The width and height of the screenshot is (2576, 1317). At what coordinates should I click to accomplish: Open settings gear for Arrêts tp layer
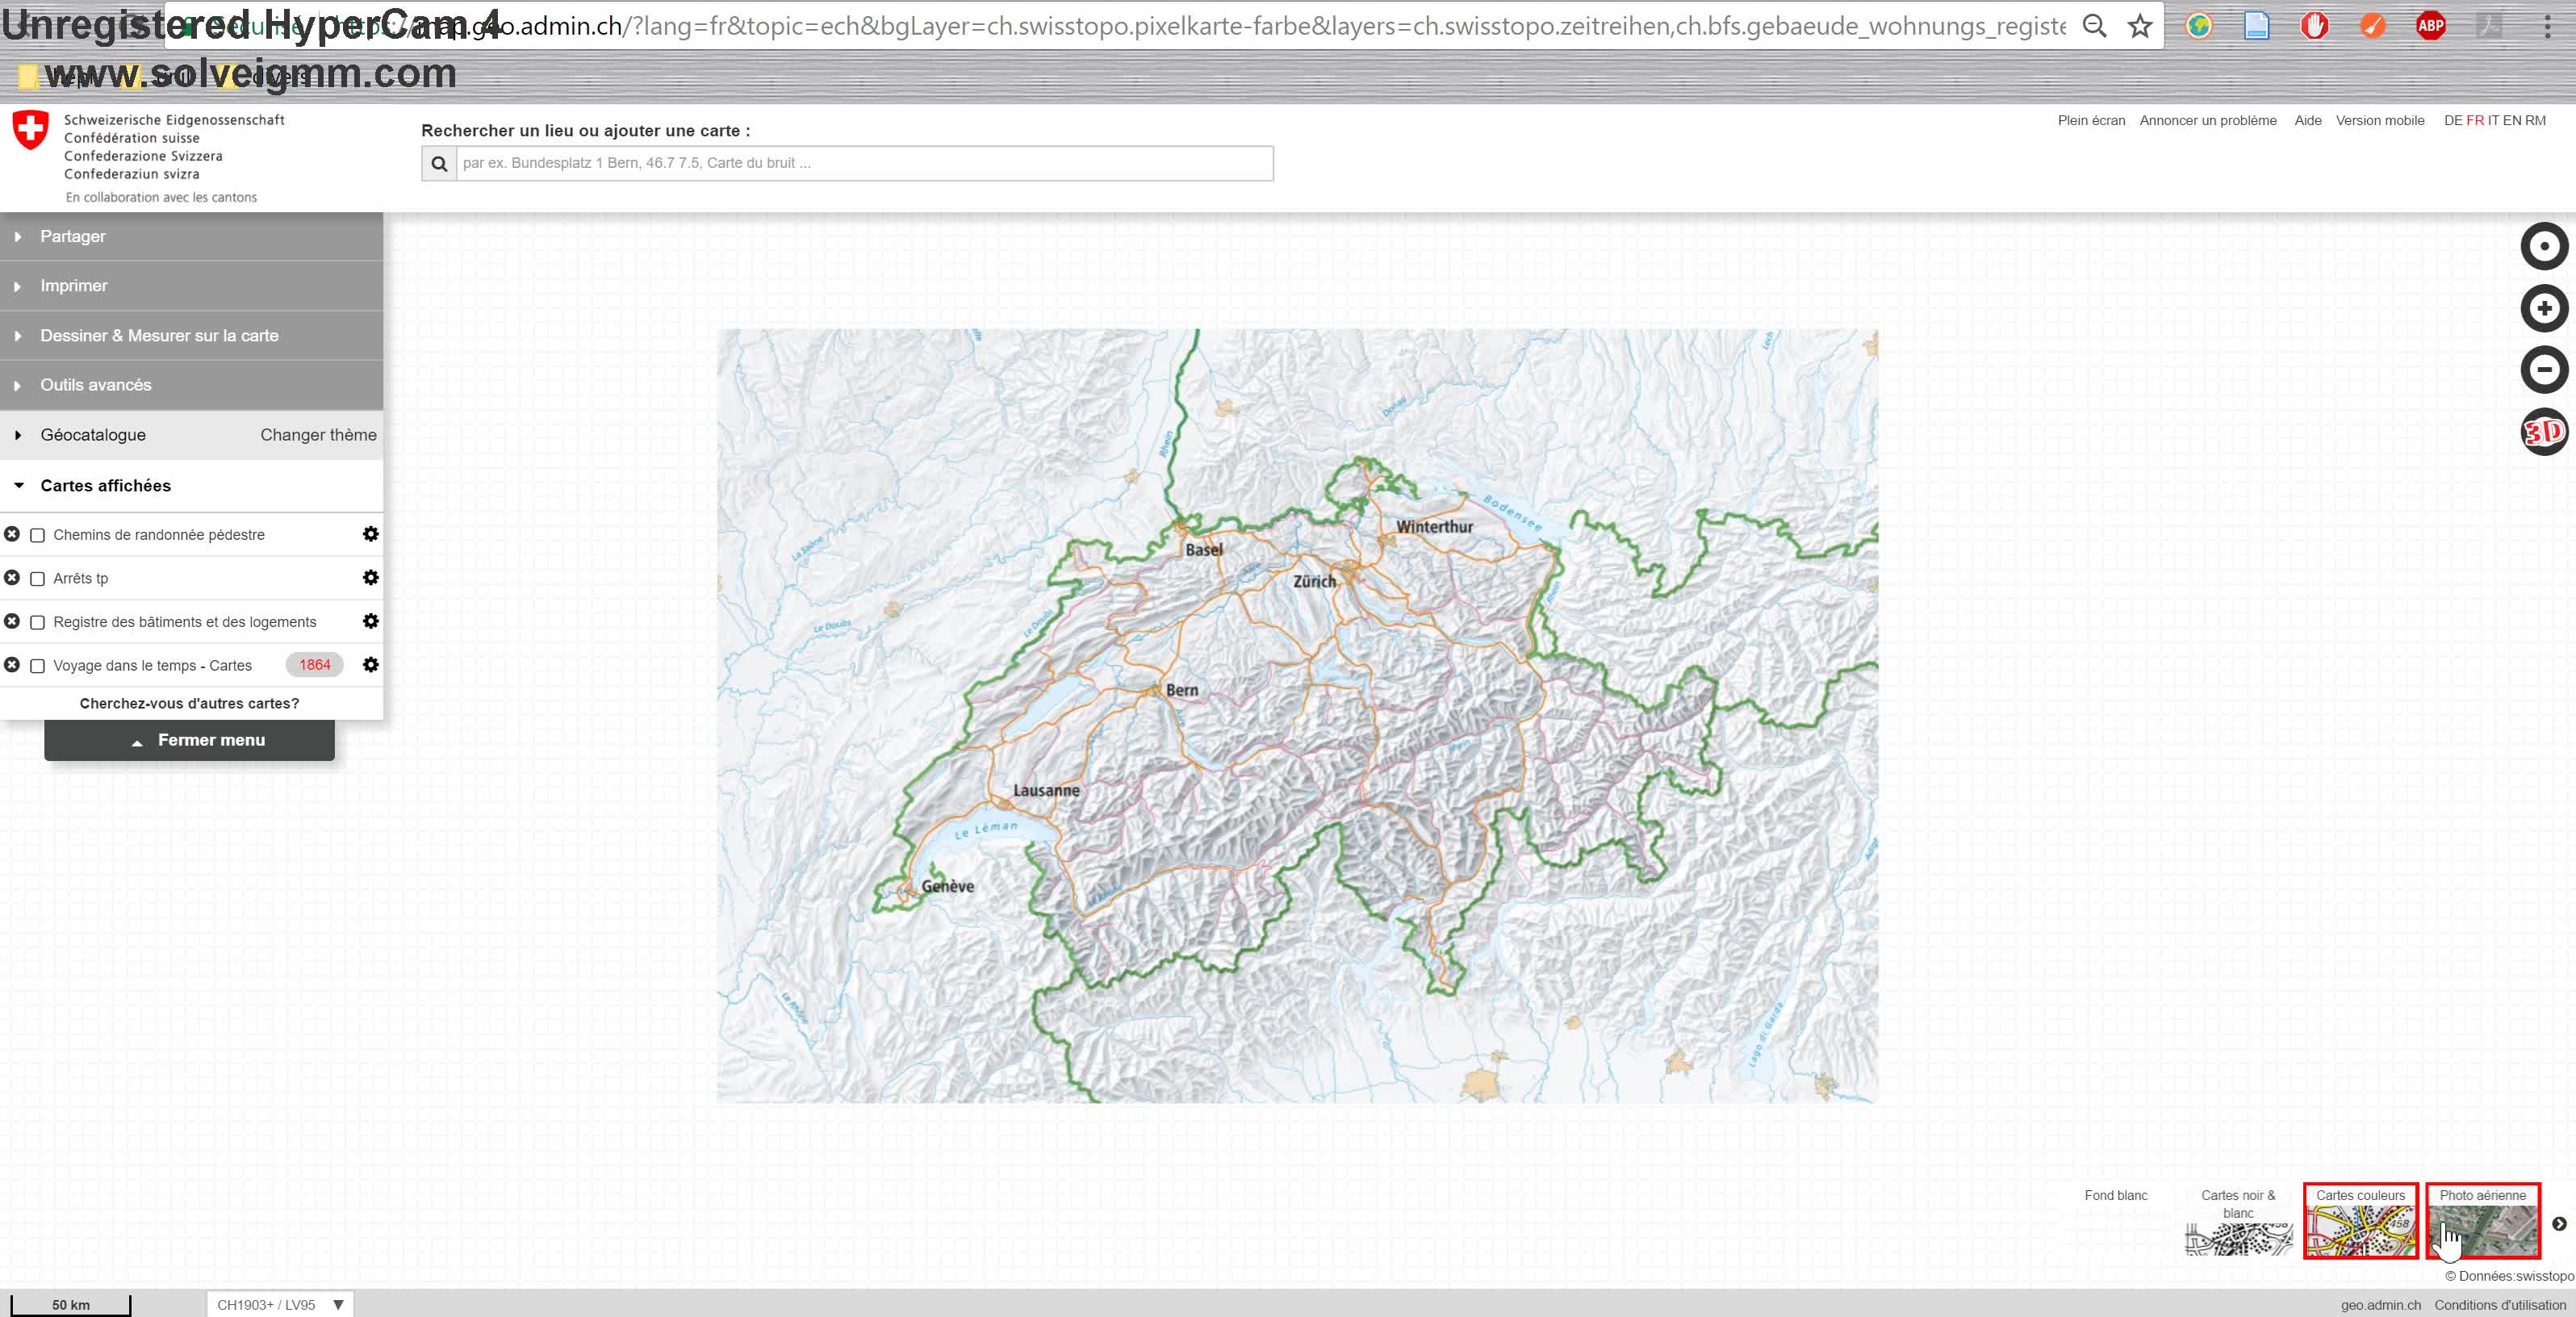(x=370, y=578)
